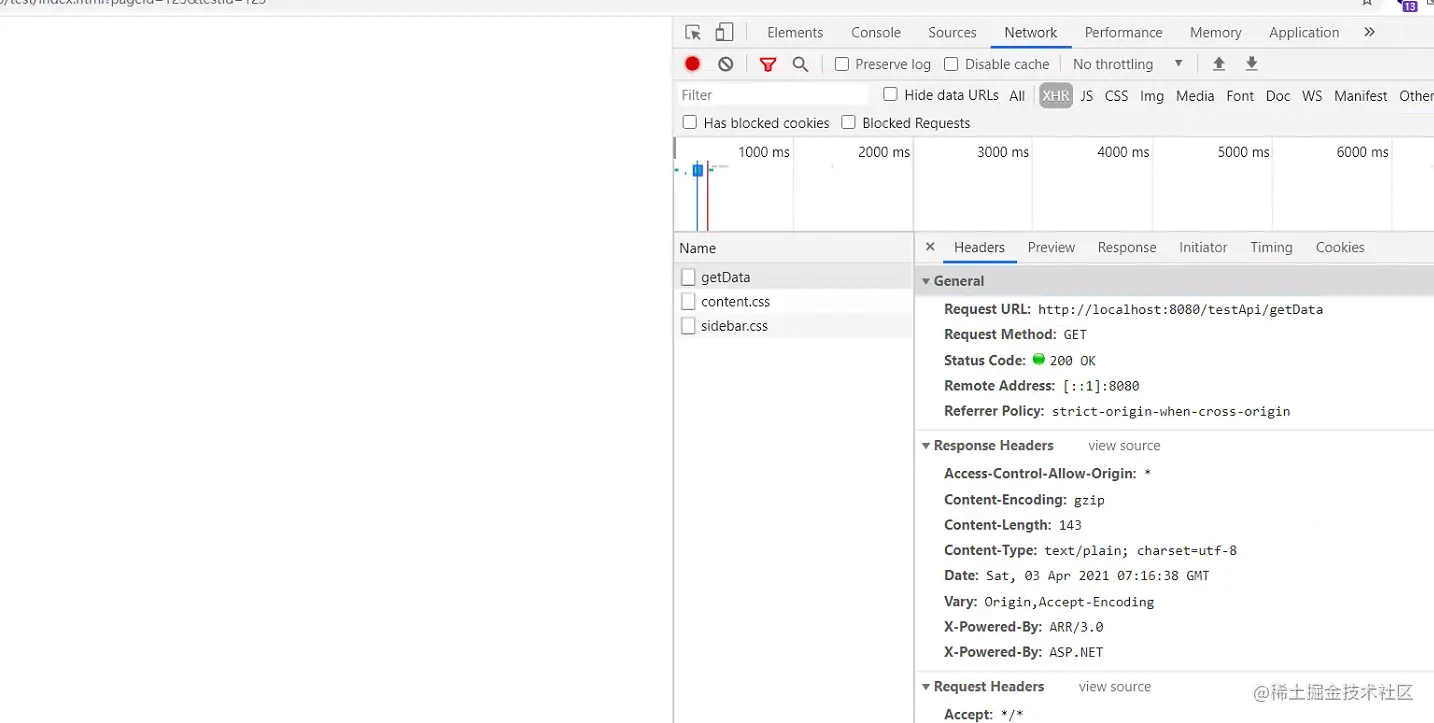Open the Initiator detail tab

[x=1203, y=247]
